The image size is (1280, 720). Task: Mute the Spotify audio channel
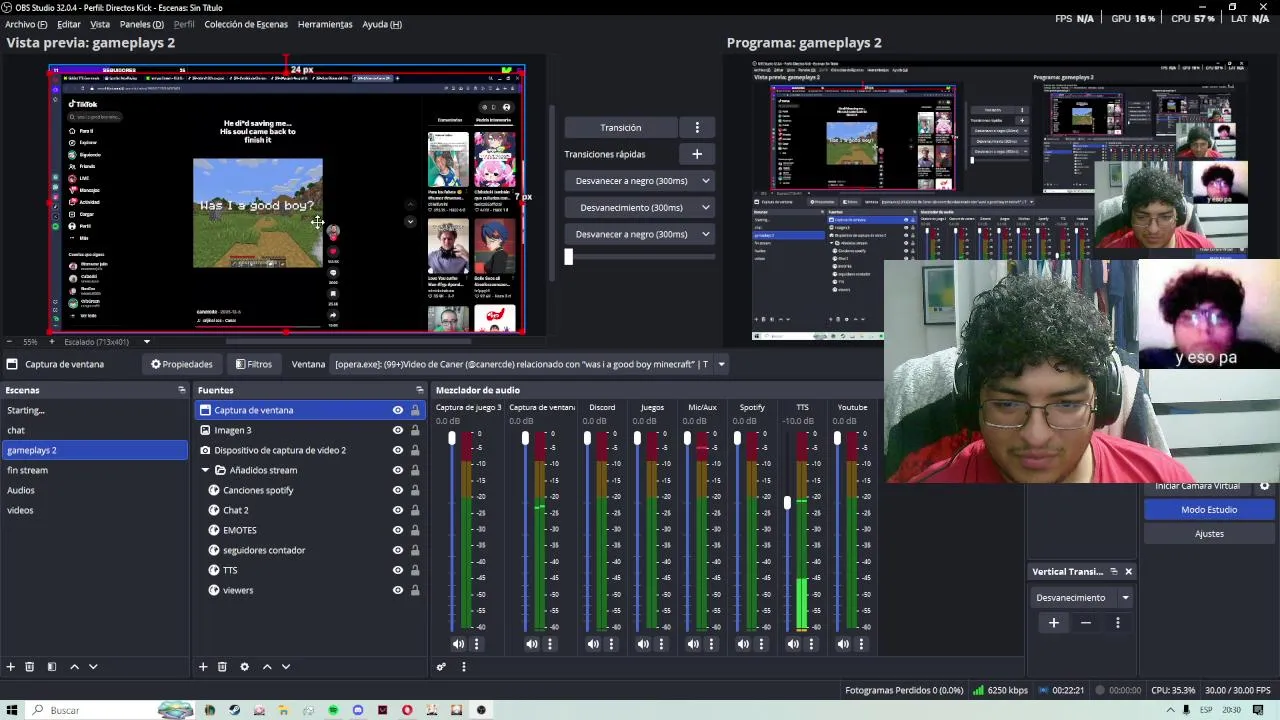[743, 644]
